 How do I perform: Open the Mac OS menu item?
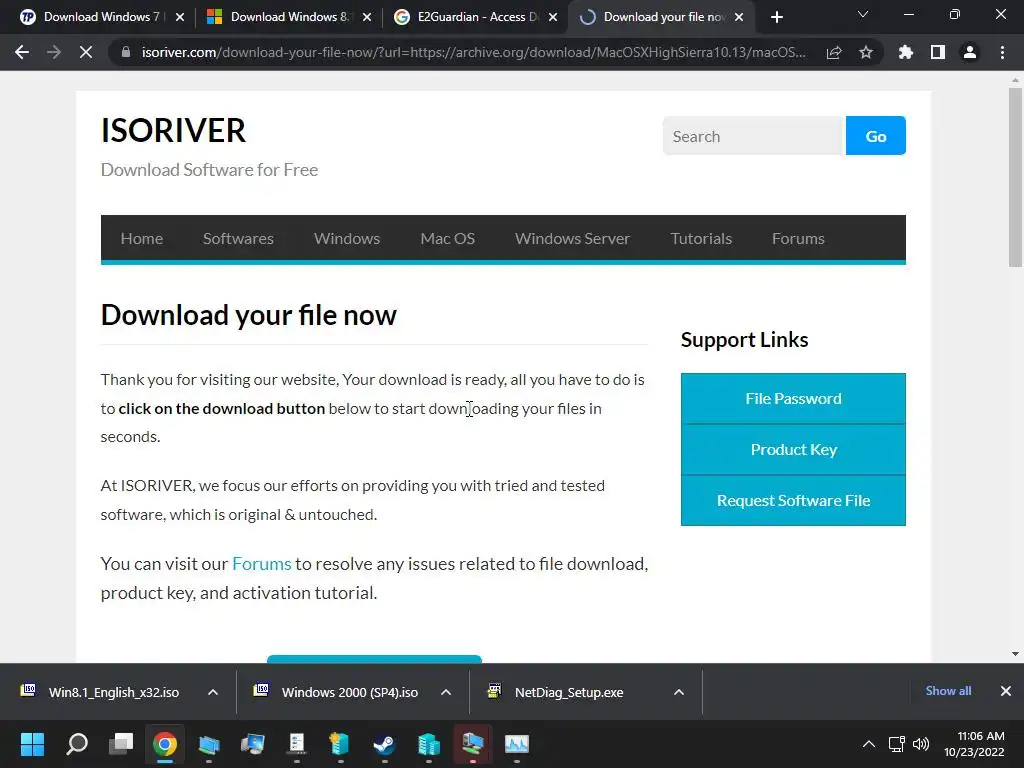(x=447, y=238)
